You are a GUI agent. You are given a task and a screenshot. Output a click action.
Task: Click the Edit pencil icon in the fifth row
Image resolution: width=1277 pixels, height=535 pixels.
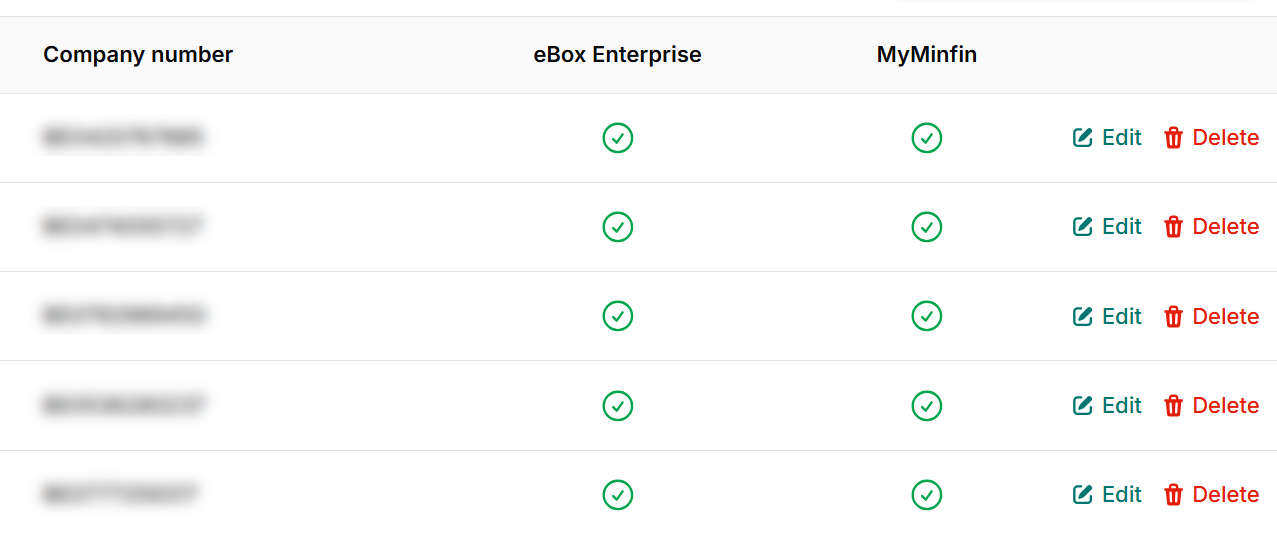coord(1082,495)
